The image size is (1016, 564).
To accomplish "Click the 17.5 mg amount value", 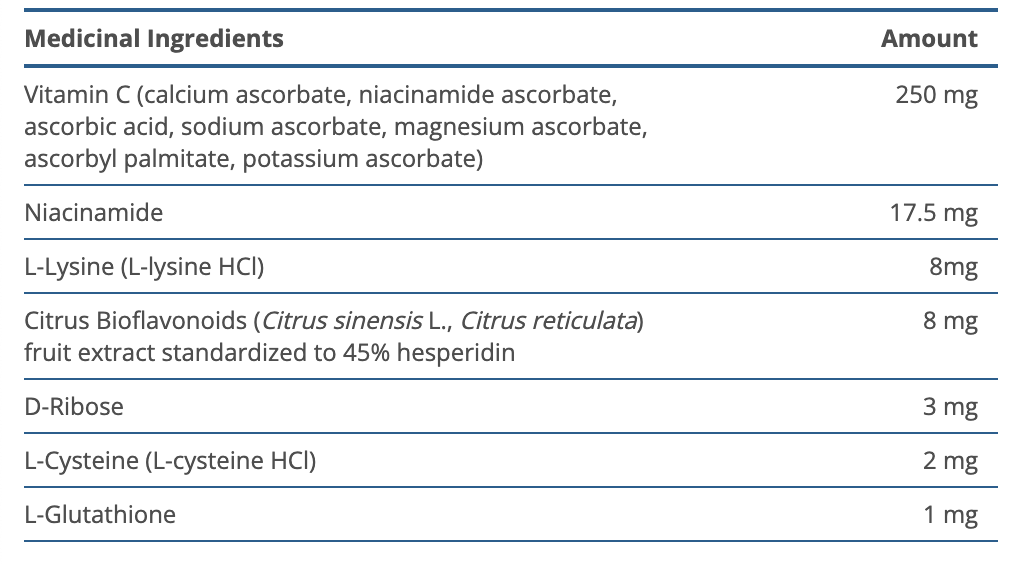I will click(x=933, y=213).
